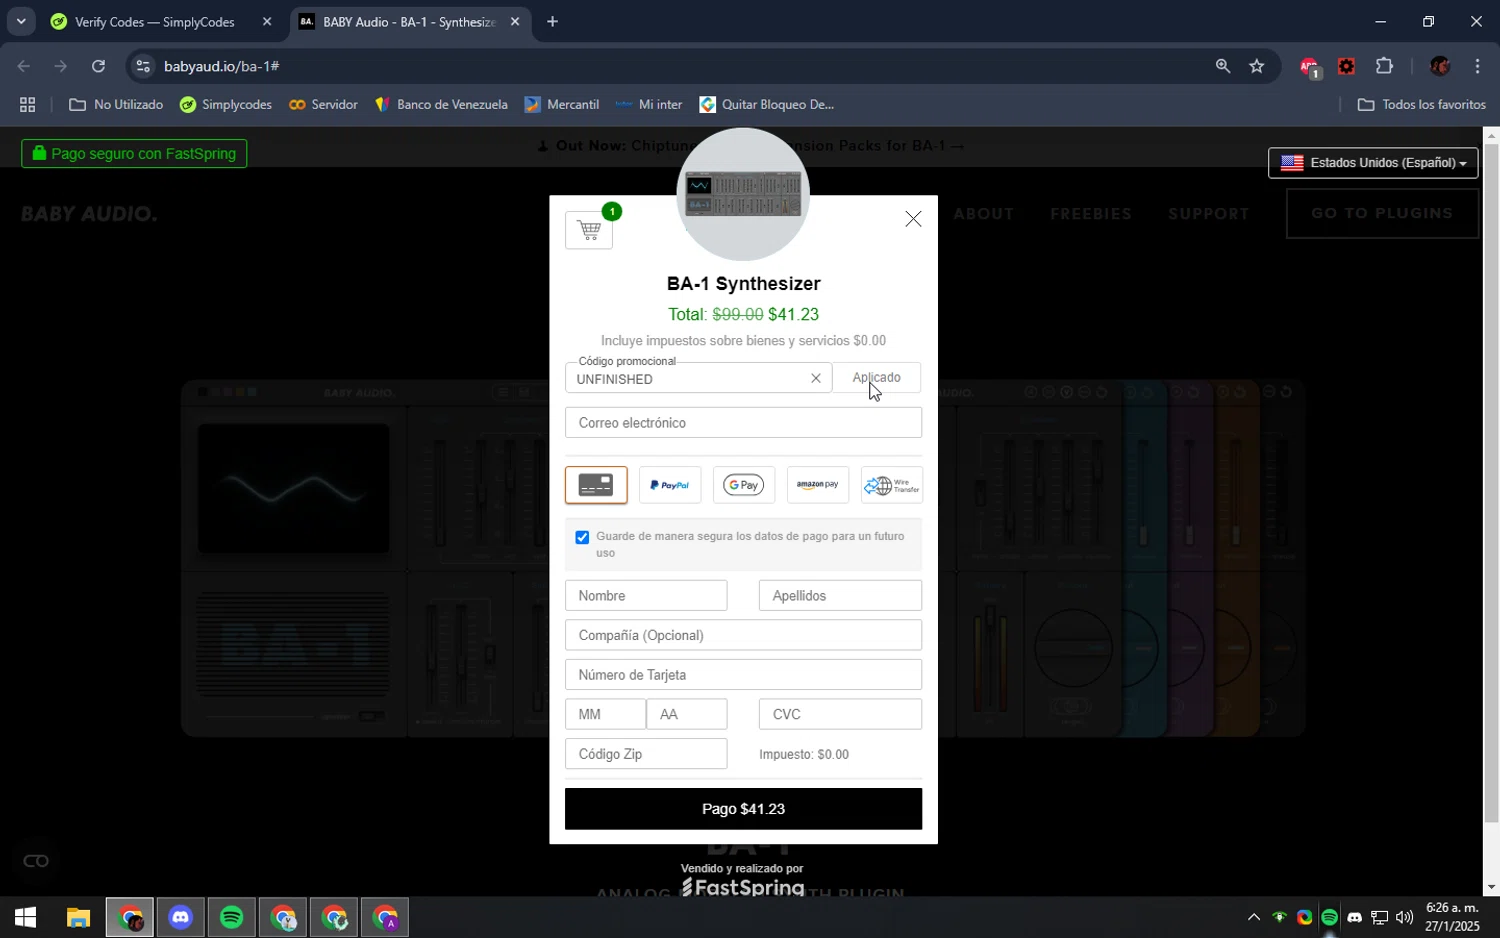Focus the MM expiry month field
This screenshot has height=938, width=1500.
coord(606,714)
